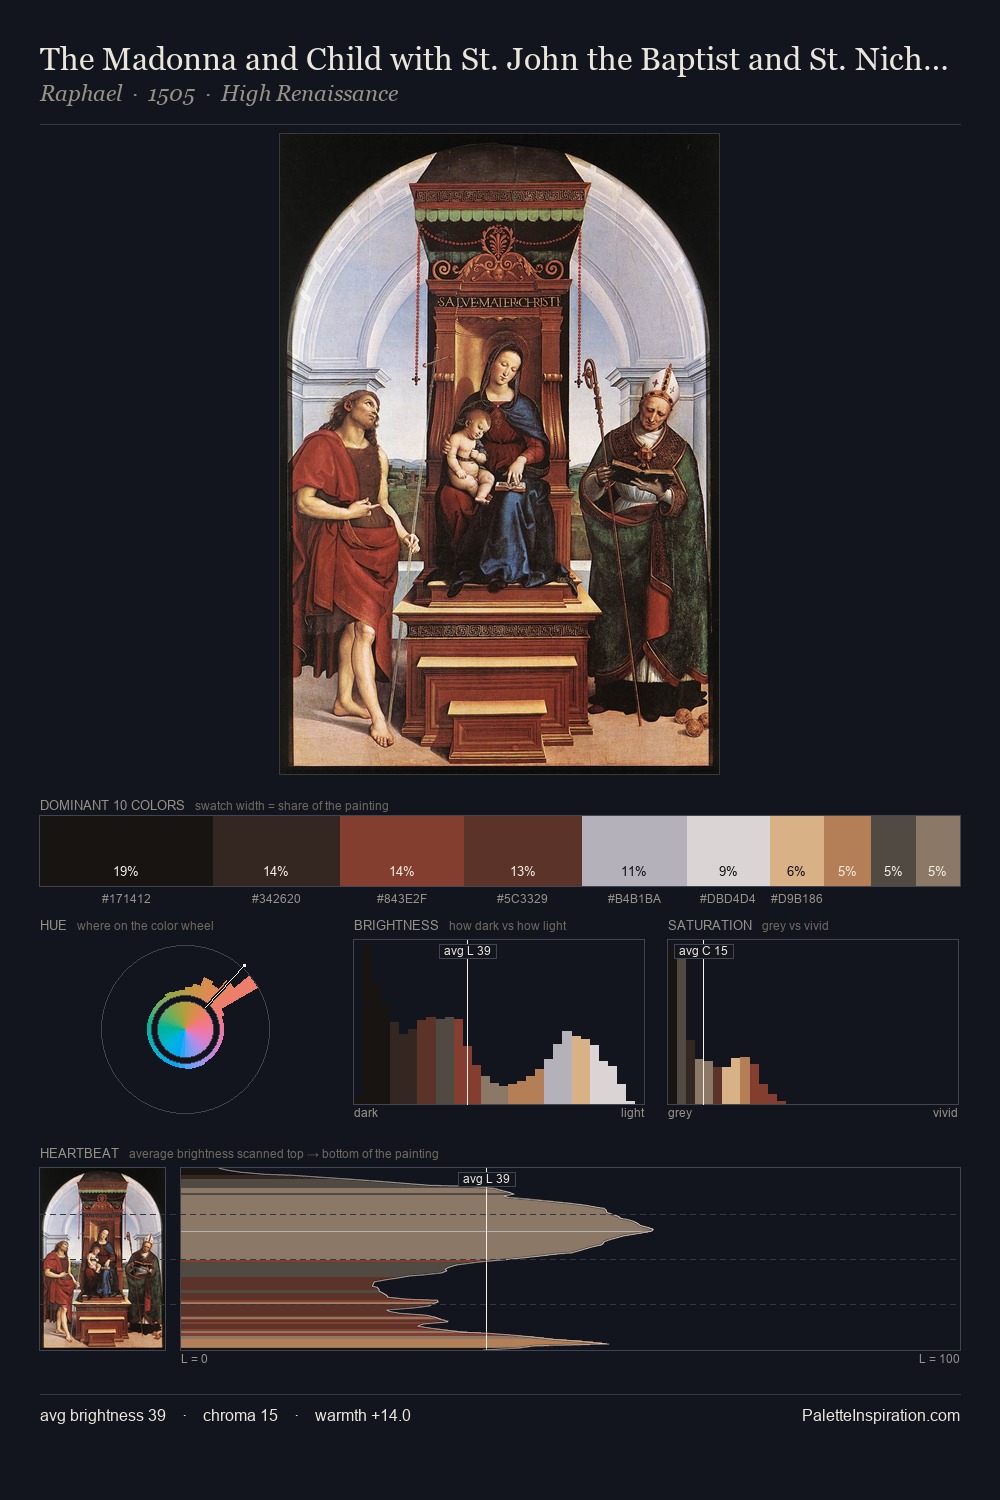This screenshot has width=1000, height=1500.
Task: Click the 'vivid' axis label
Action: coord(945,1113)
